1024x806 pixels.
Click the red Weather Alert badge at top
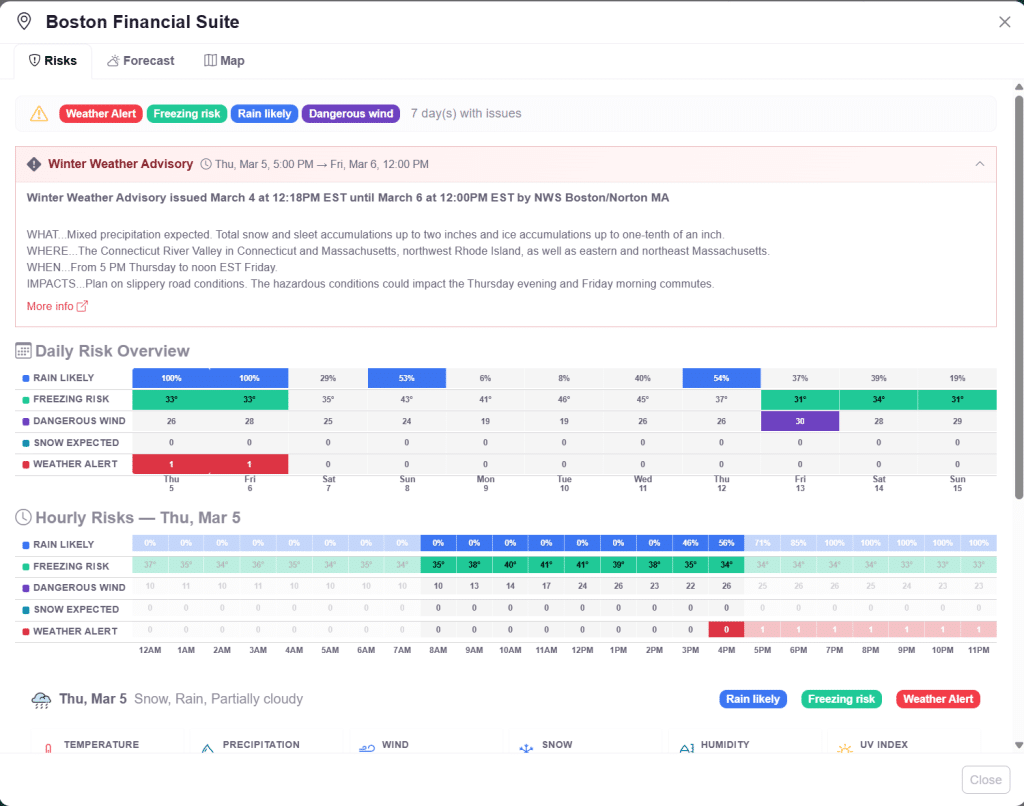click(x=101, y=114)
